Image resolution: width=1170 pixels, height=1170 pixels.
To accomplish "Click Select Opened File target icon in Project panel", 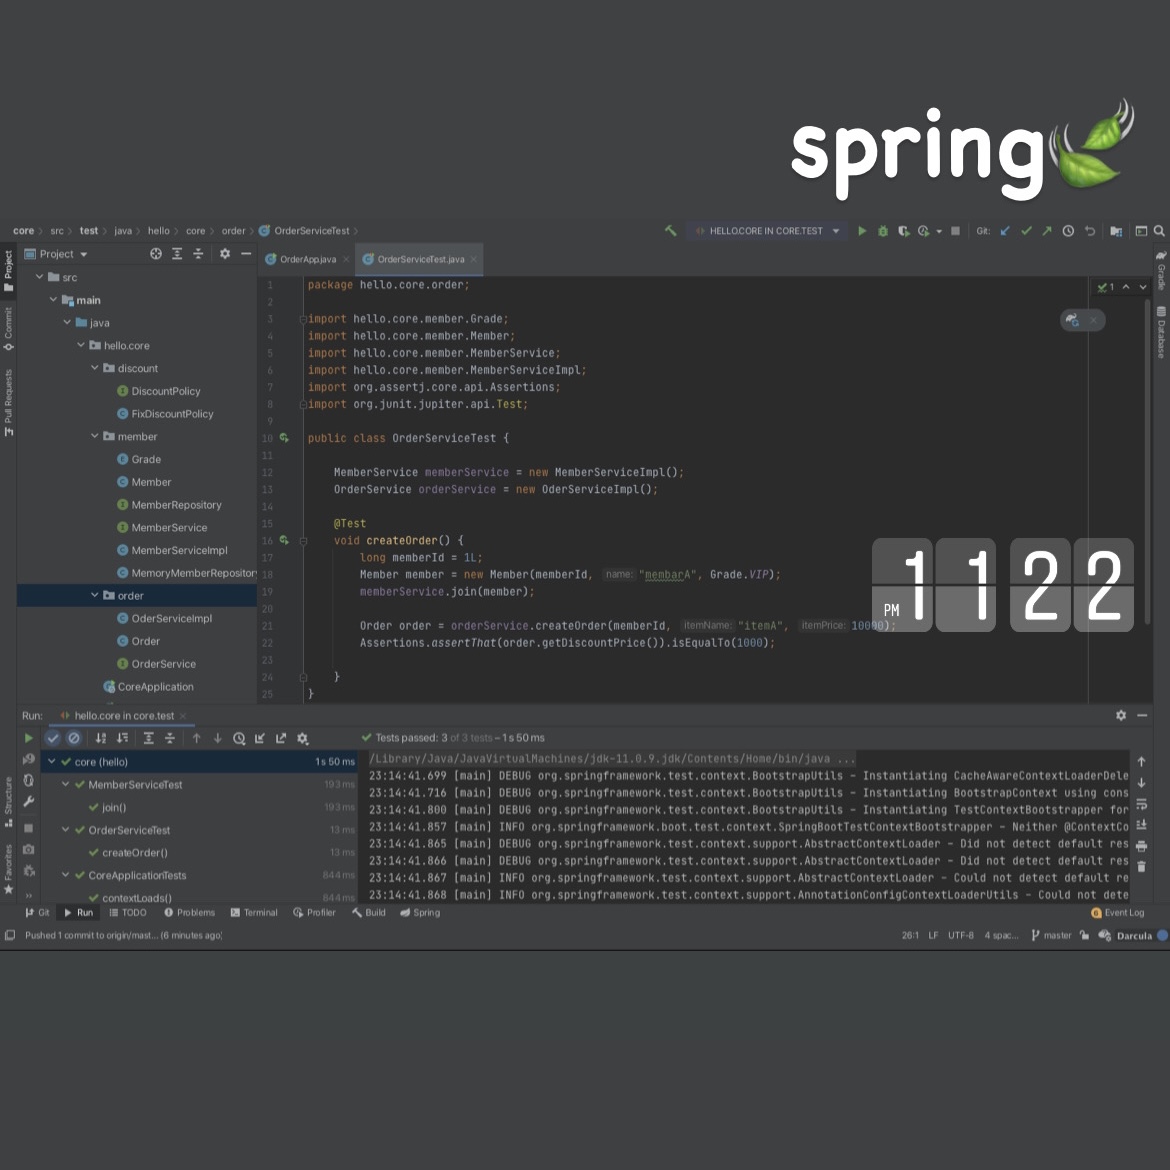I will 156,254.
